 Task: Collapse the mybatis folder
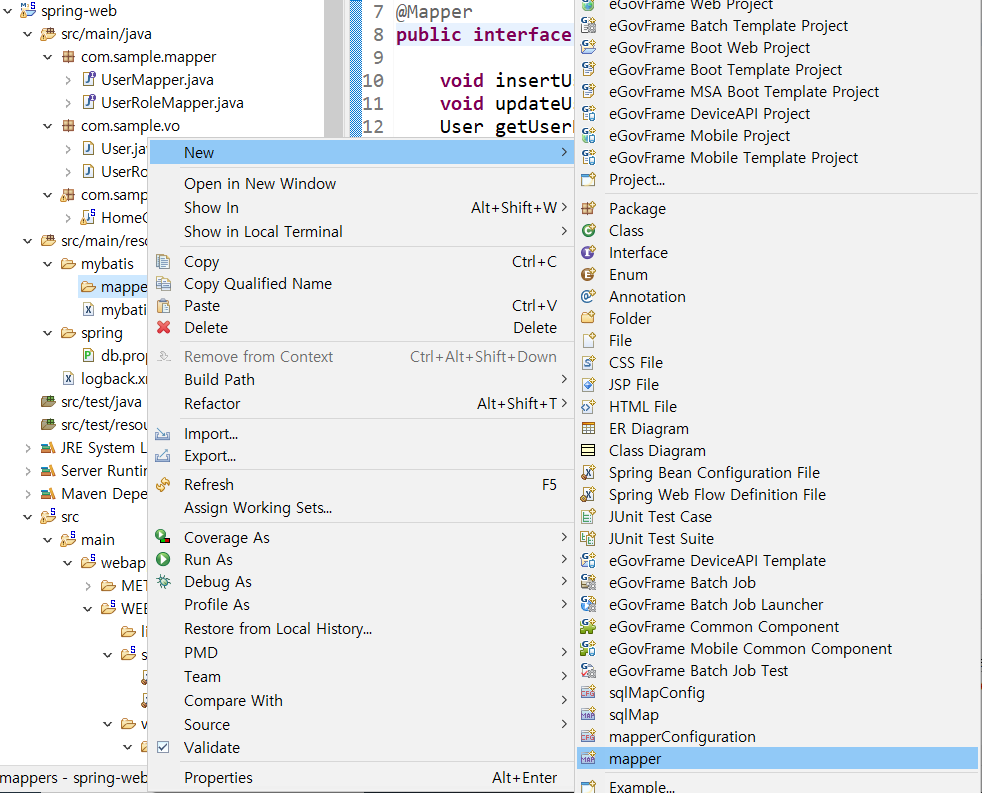pos(48,264)
